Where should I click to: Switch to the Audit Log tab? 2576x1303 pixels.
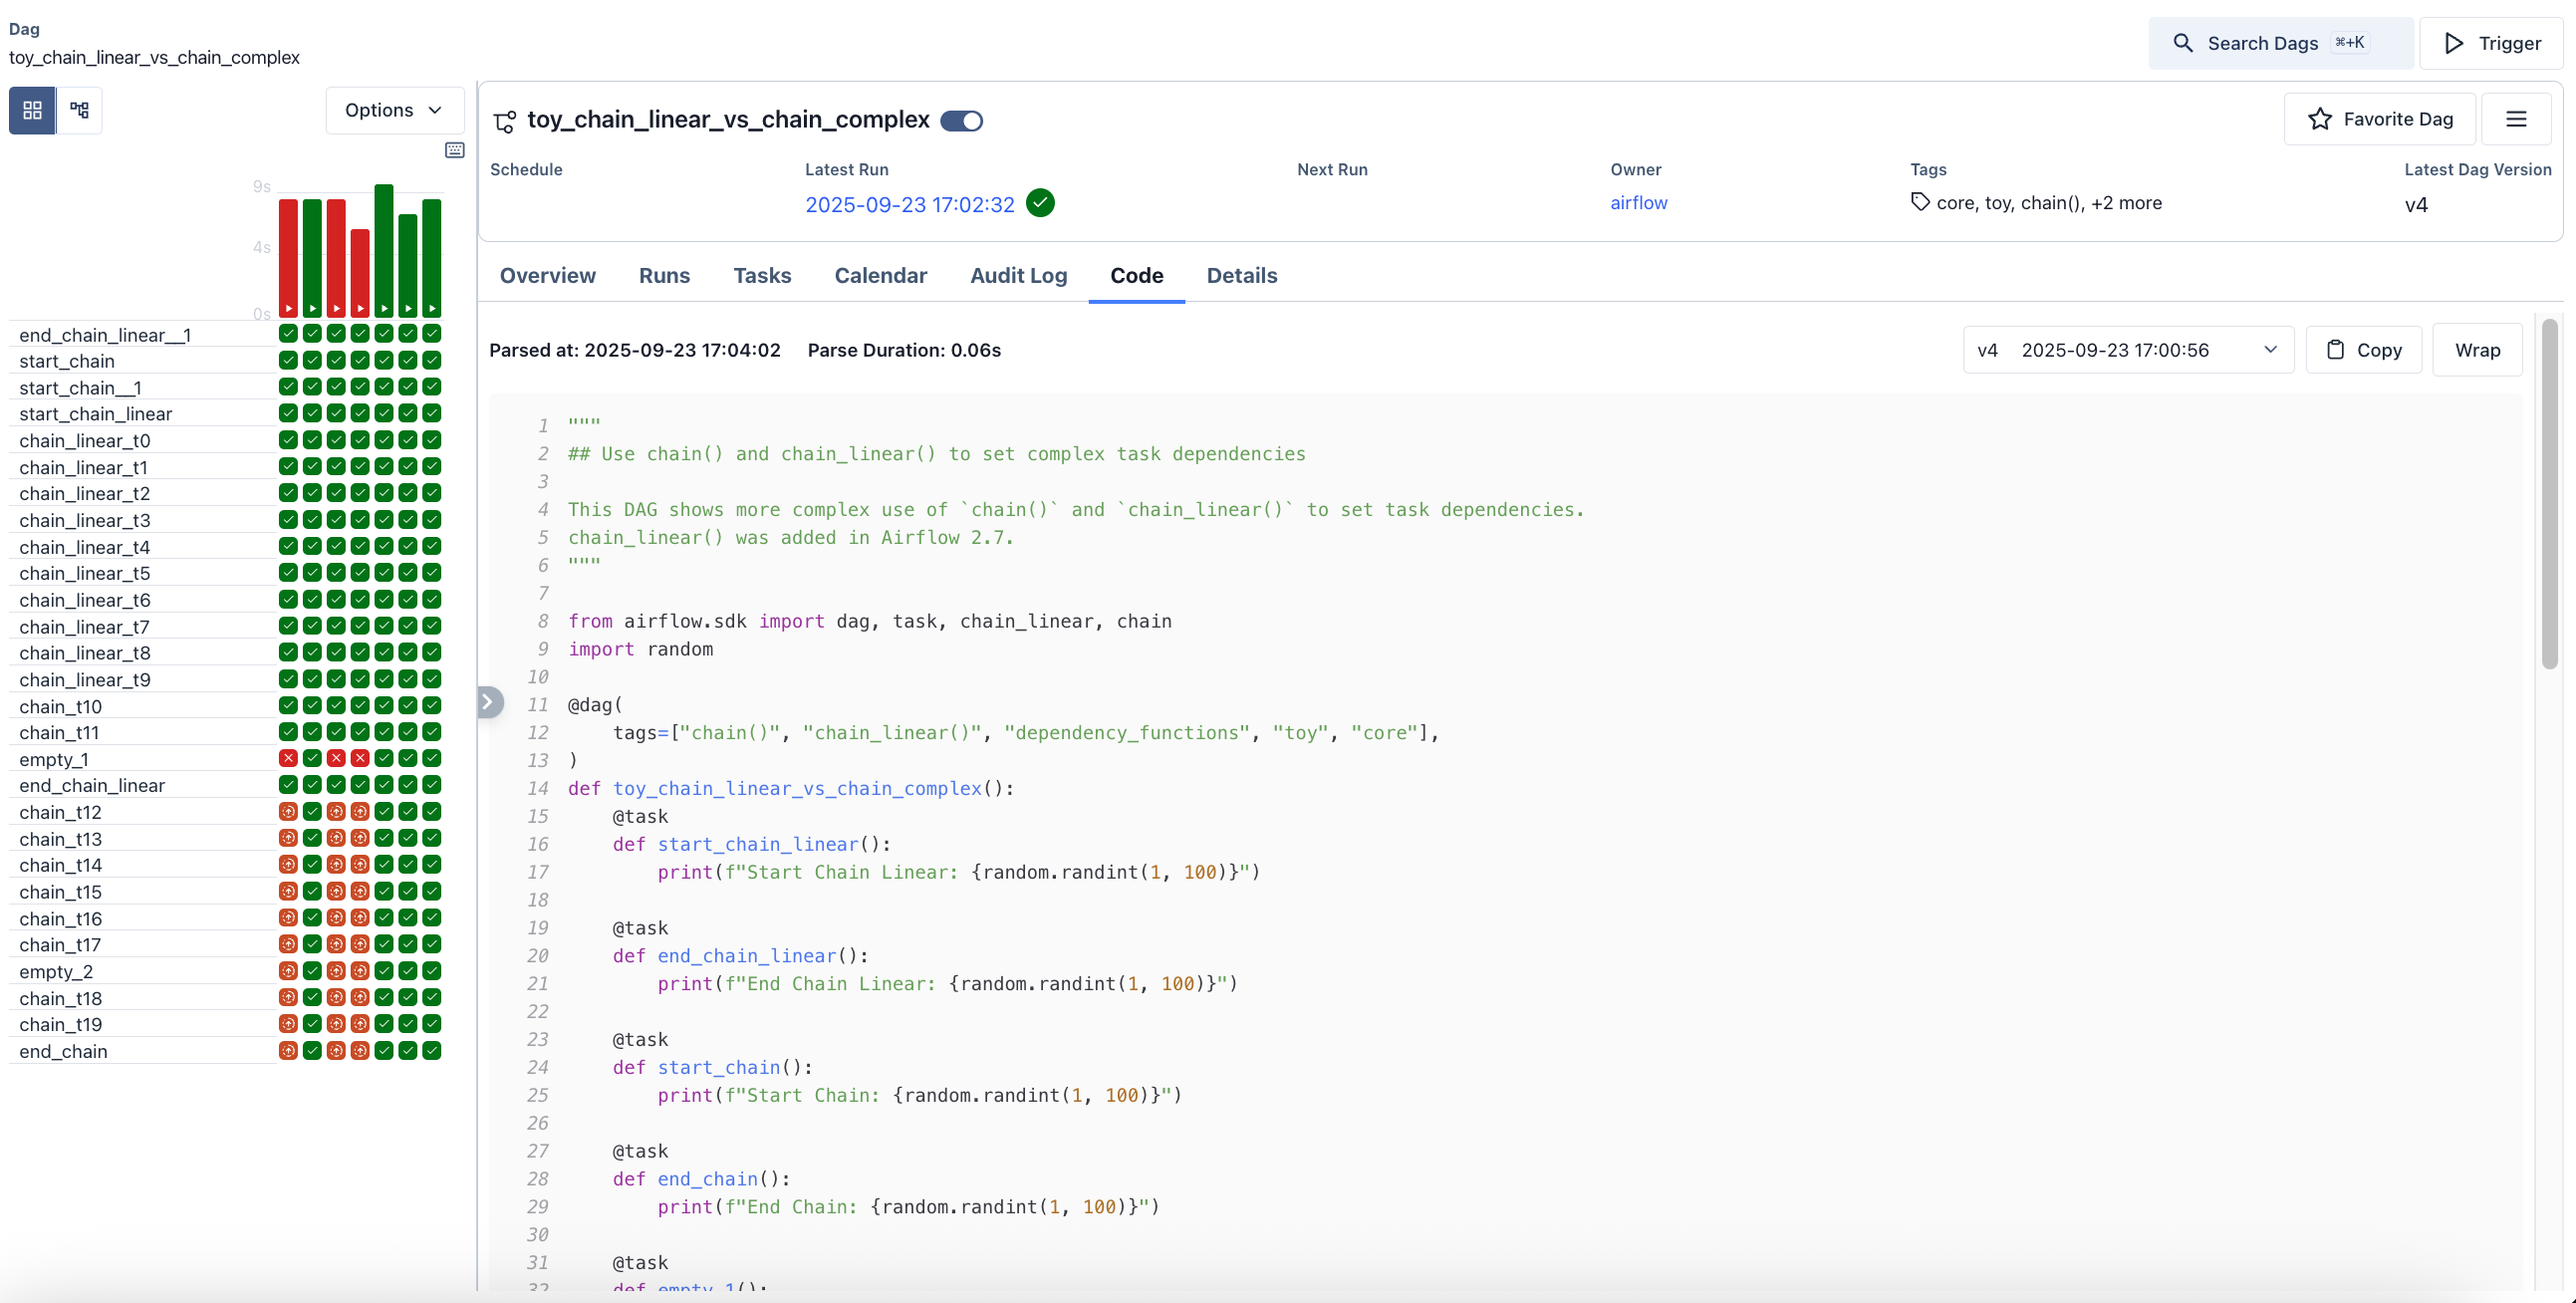tap(1018, 276)
